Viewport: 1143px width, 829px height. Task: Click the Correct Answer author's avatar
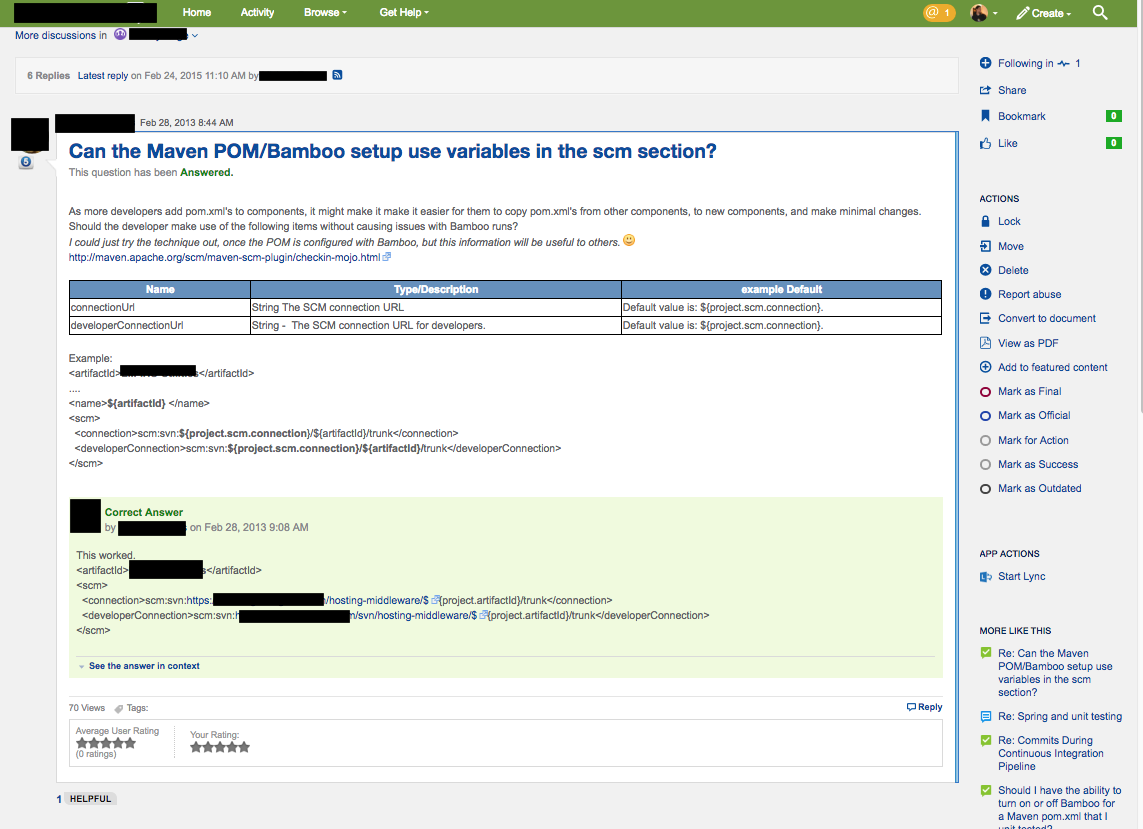tap(85, 516)
